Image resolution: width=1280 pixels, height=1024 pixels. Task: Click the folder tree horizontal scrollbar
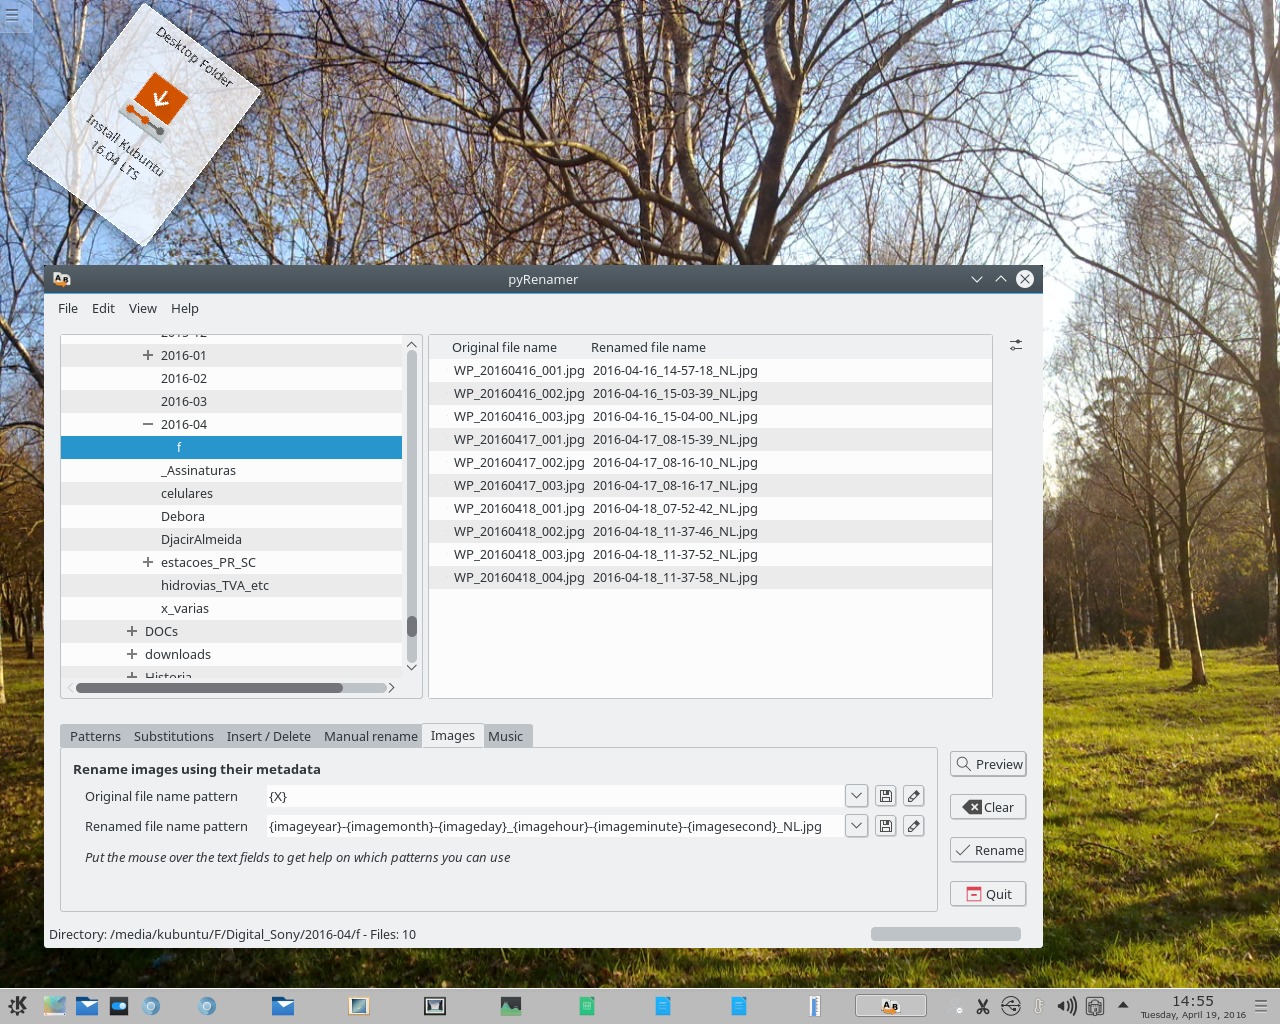(209, 688)
